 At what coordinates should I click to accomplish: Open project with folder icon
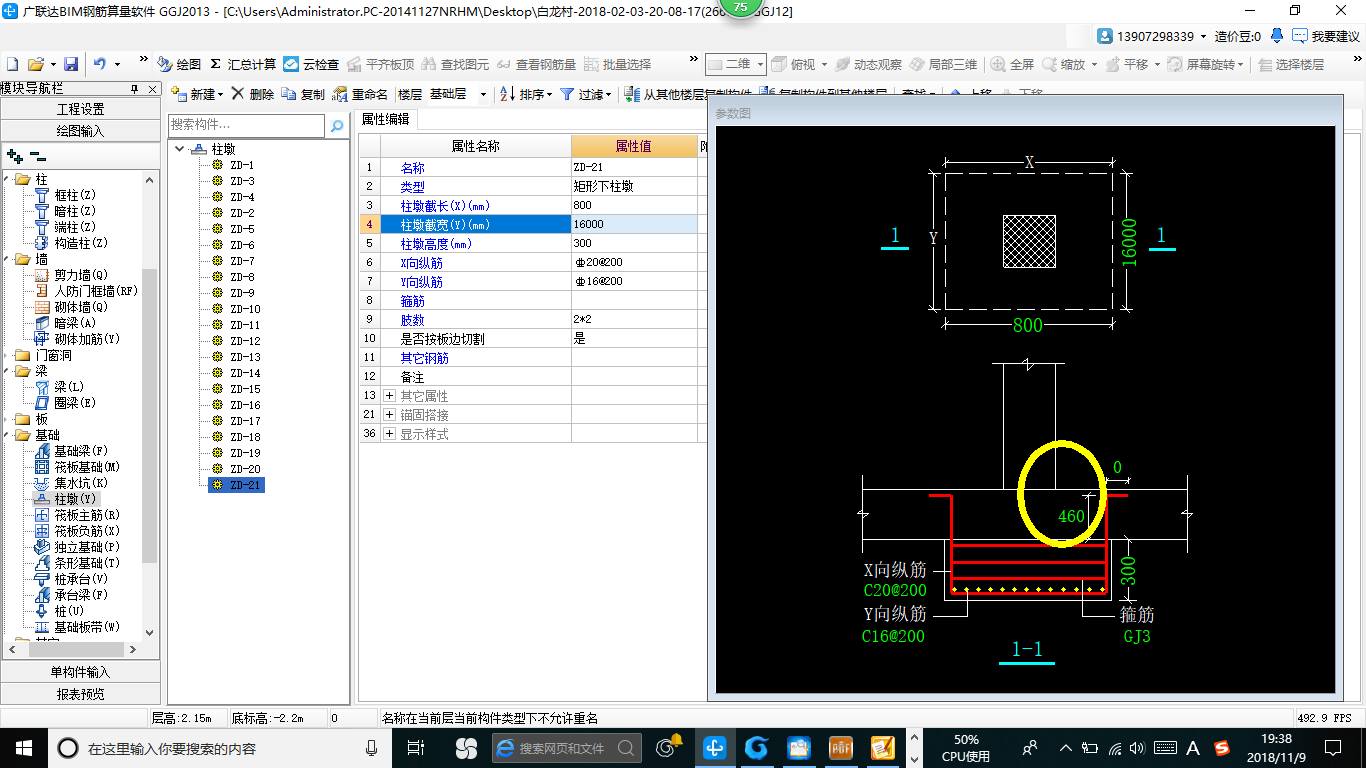[35, 64]
